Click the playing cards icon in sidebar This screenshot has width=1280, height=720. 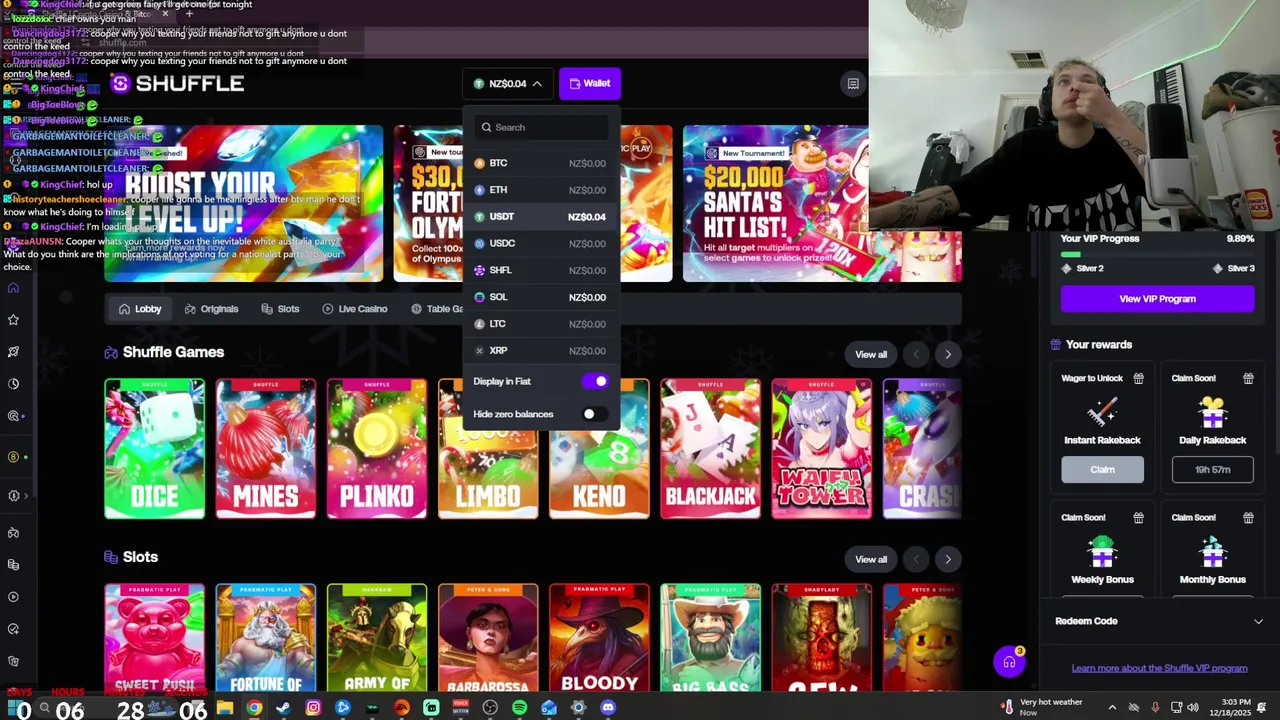13,661
